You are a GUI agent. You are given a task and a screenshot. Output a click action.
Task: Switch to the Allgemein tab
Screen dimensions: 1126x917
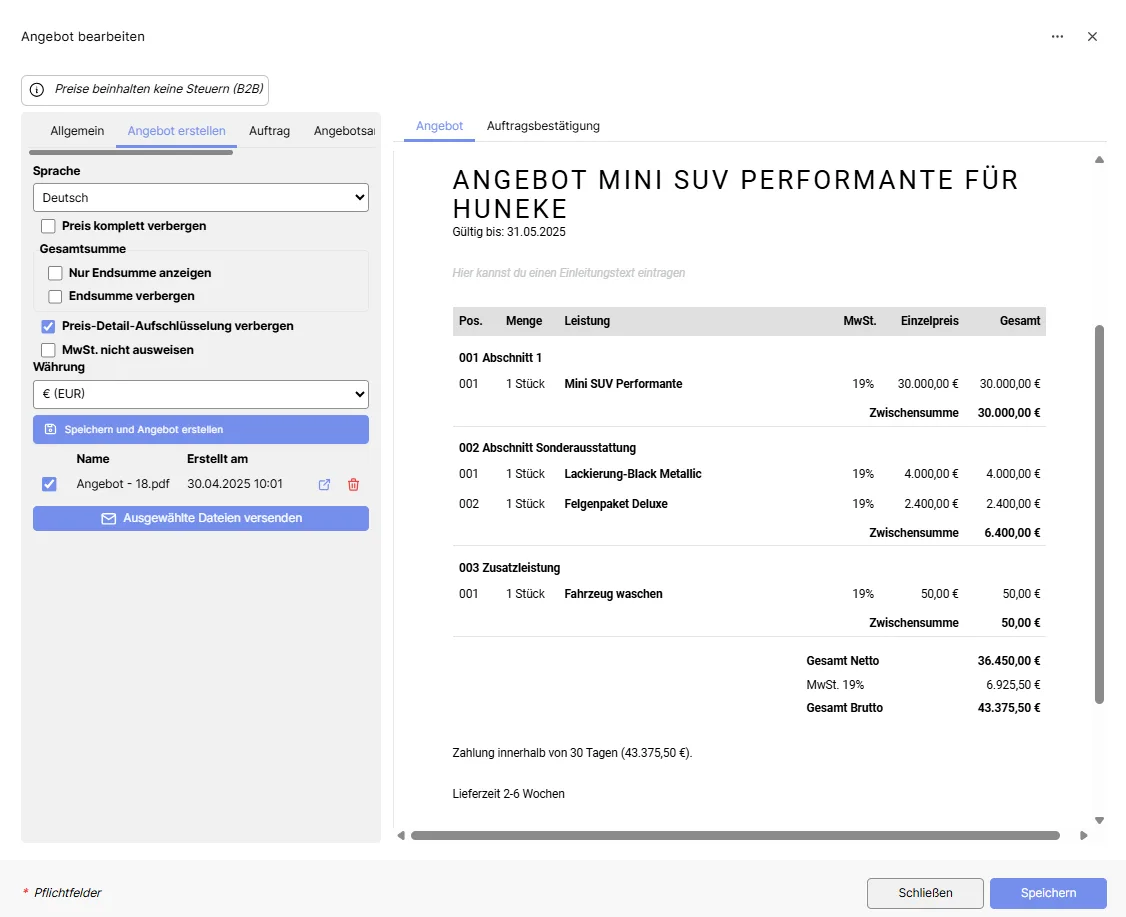tap(77, 131)
